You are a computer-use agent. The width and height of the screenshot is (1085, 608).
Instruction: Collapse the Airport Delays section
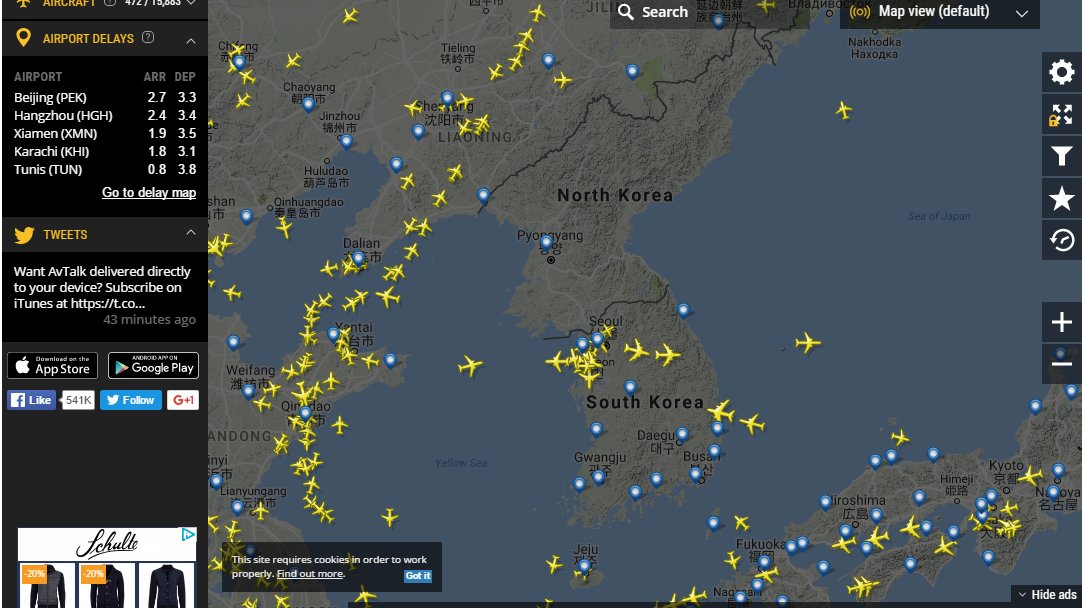(191, 41)
